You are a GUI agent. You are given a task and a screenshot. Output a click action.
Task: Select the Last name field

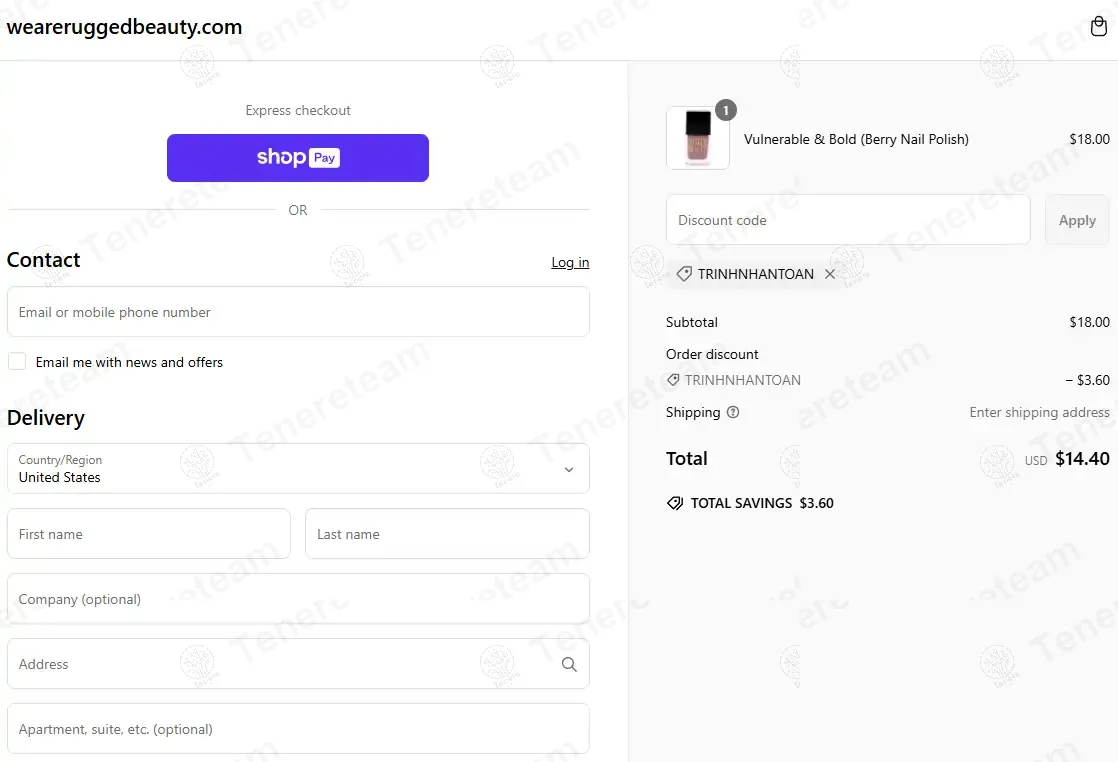point(447,534)
